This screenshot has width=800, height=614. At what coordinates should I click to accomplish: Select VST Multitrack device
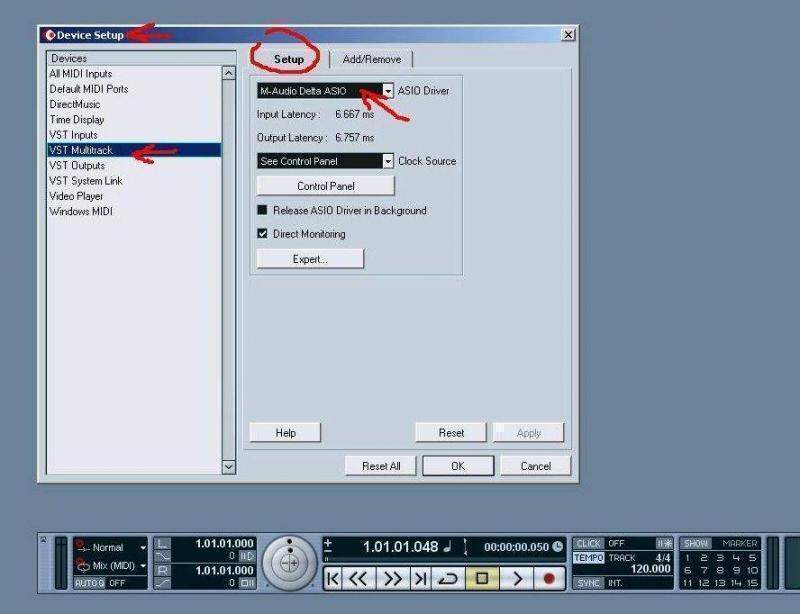(x=134, y=150)
